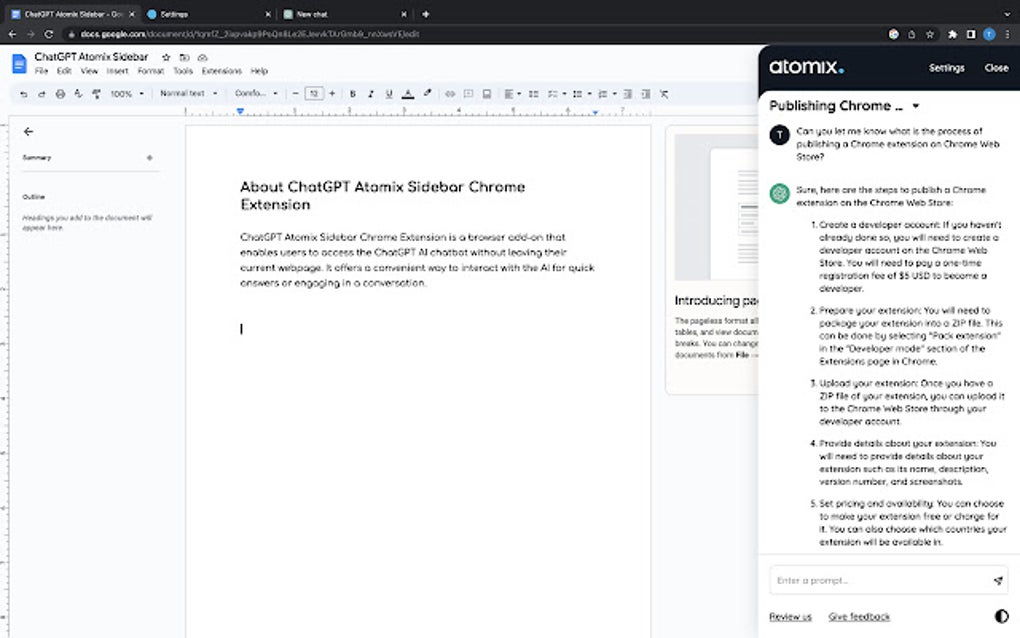Click the Add comment icon
The height and width of the screenshot is (638, 1020).
tap(467, 93)
